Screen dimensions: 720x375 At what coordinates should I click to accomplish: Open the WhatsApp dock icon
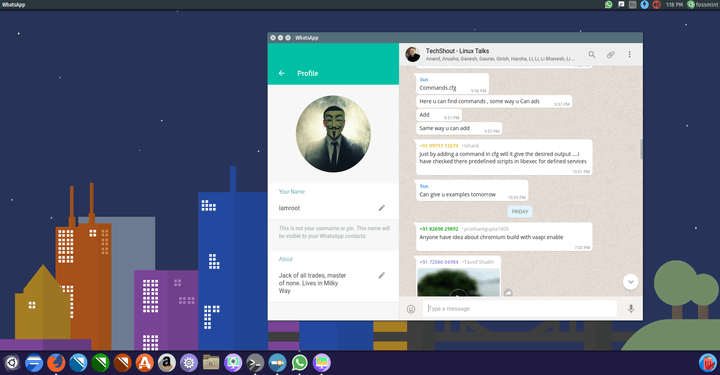(x=299, y=363)
